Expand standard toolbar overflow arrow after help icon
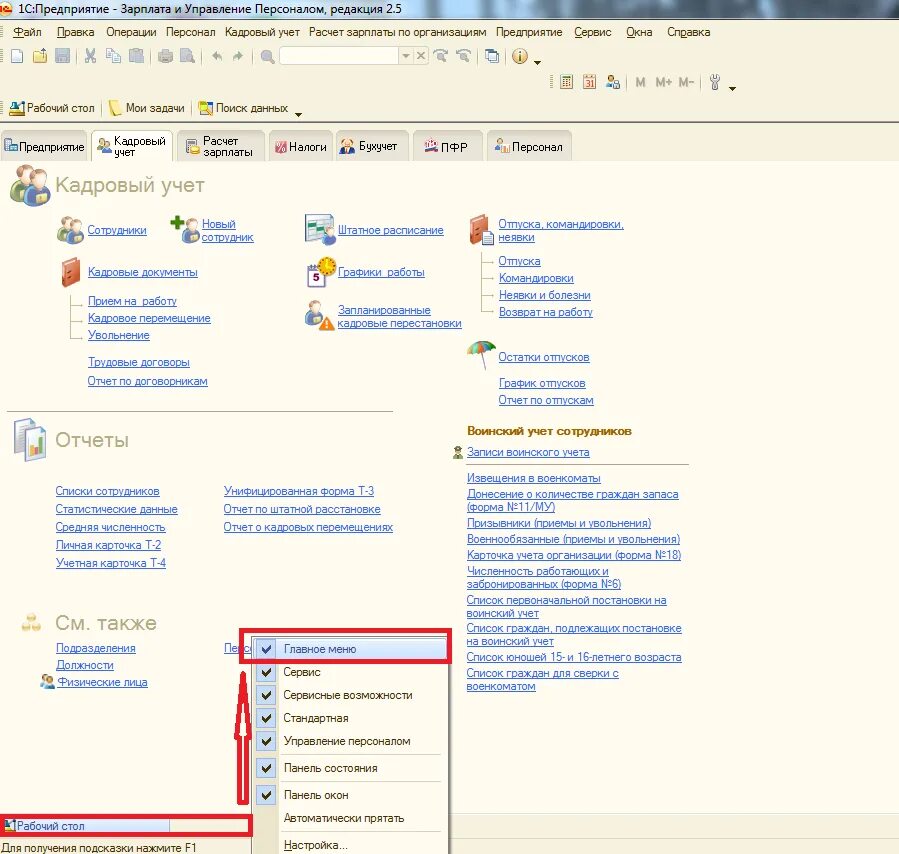 point(537,62)
